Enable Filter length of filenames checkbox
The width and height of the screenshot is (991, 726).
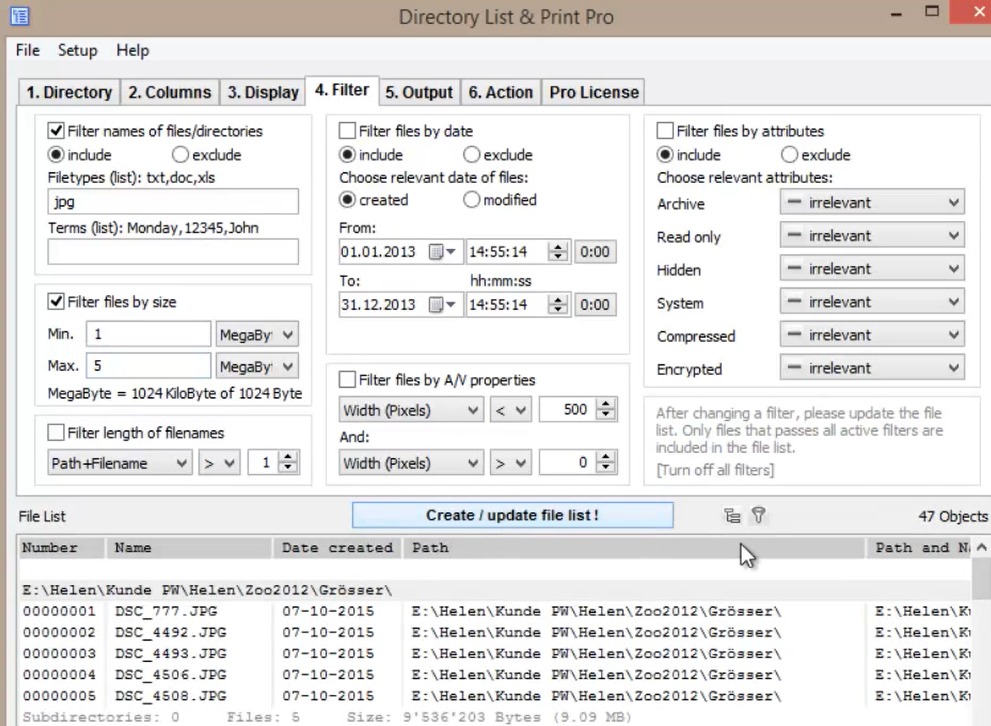tap(56, 432)
